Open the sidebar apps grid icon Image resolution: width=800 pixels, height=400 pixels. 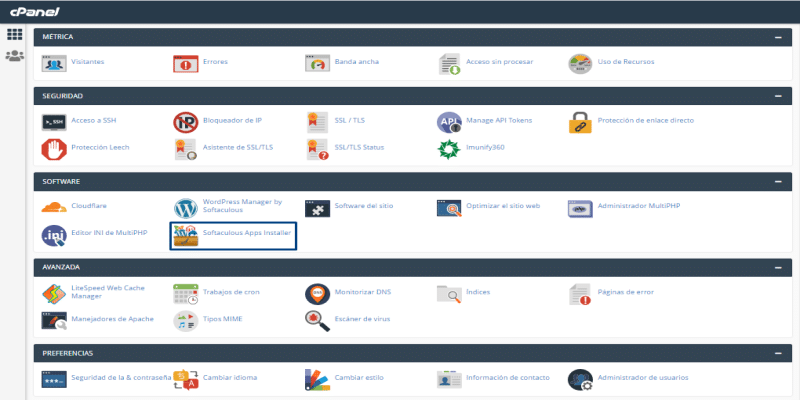(14, 35)
